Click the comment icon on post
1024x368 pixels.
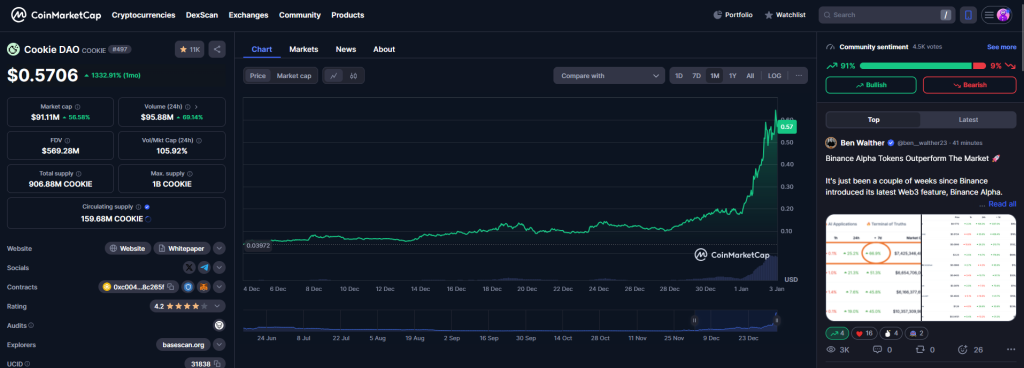(877, 350)
